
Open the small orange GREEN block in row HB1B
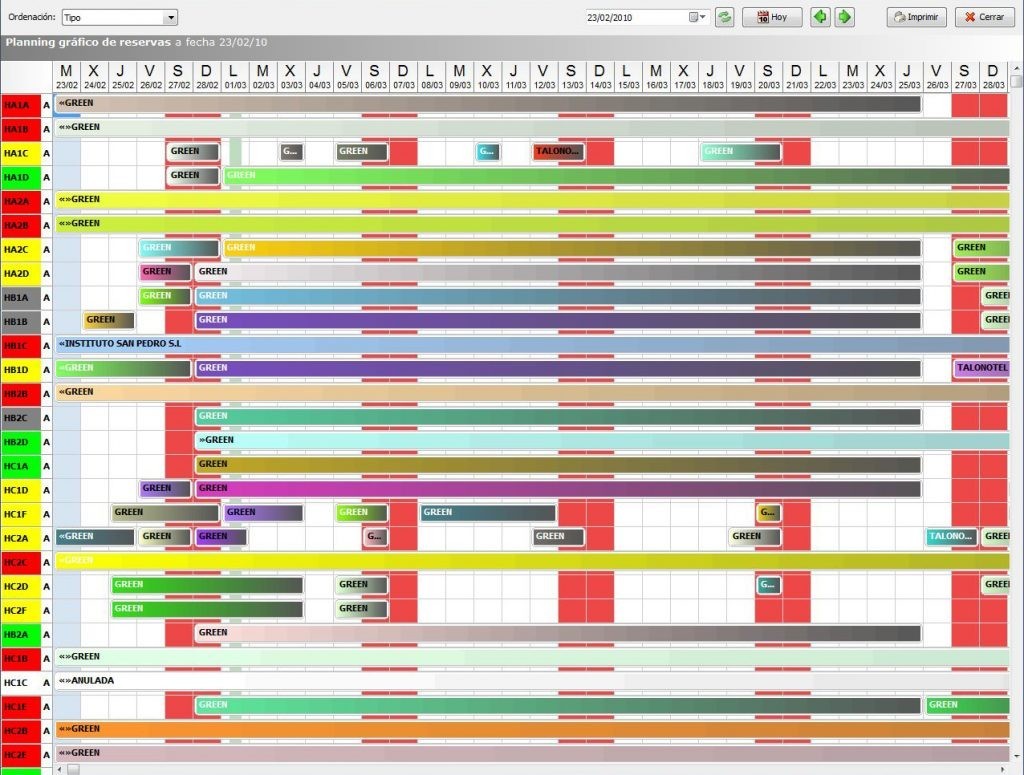point(109,321)
